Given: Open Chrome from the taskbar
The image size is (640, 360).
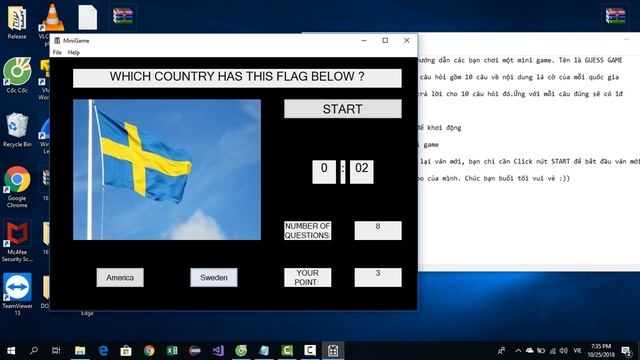Looking at the screenshot, I should pos(149,351).
